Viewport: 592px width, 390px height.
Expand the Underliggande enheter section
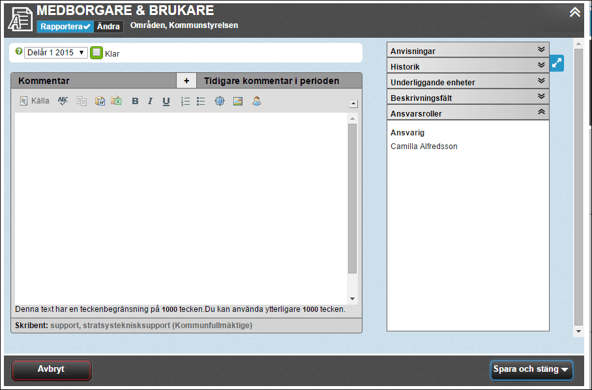click(468, 82)
